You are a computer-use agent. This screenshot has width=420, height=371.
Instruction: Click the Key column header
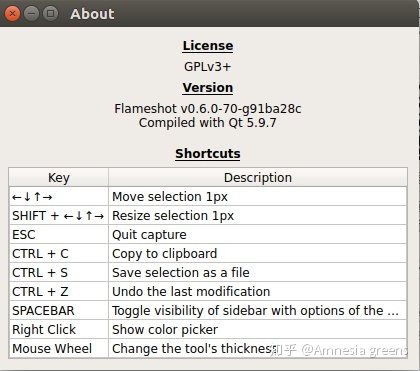click(59, 177)
